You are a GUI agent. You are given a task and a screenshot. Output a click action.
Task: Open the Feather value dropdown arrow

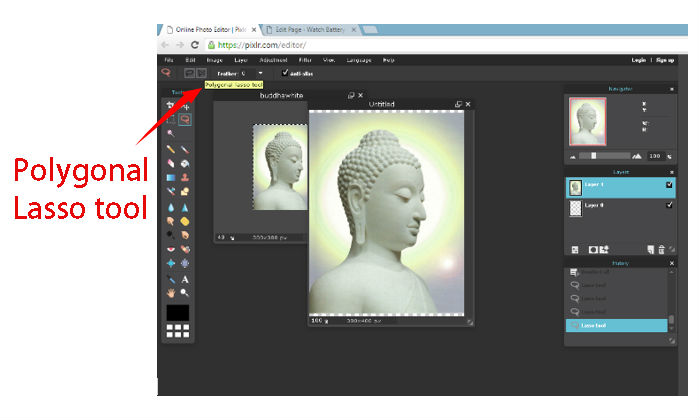[260, 73]
